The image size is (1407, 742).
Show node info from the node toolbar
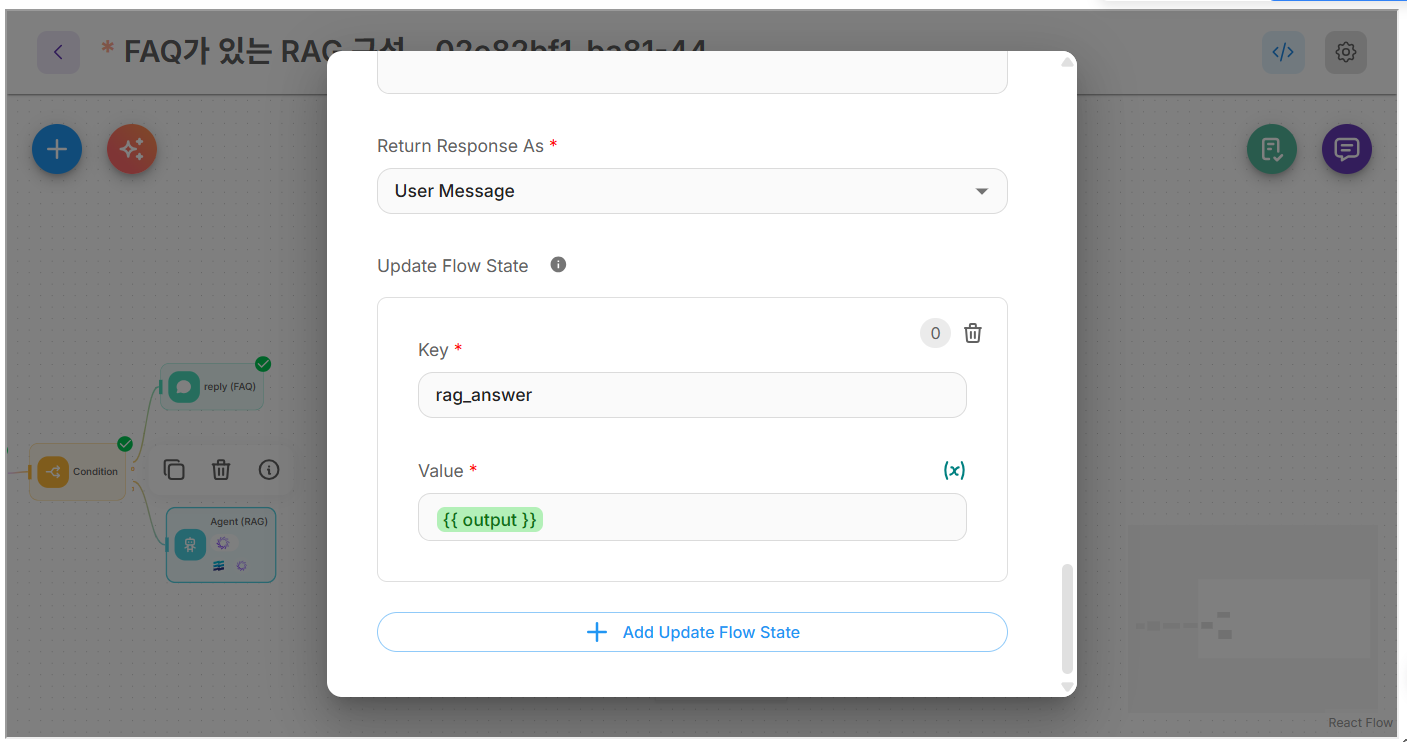point(269,470)
